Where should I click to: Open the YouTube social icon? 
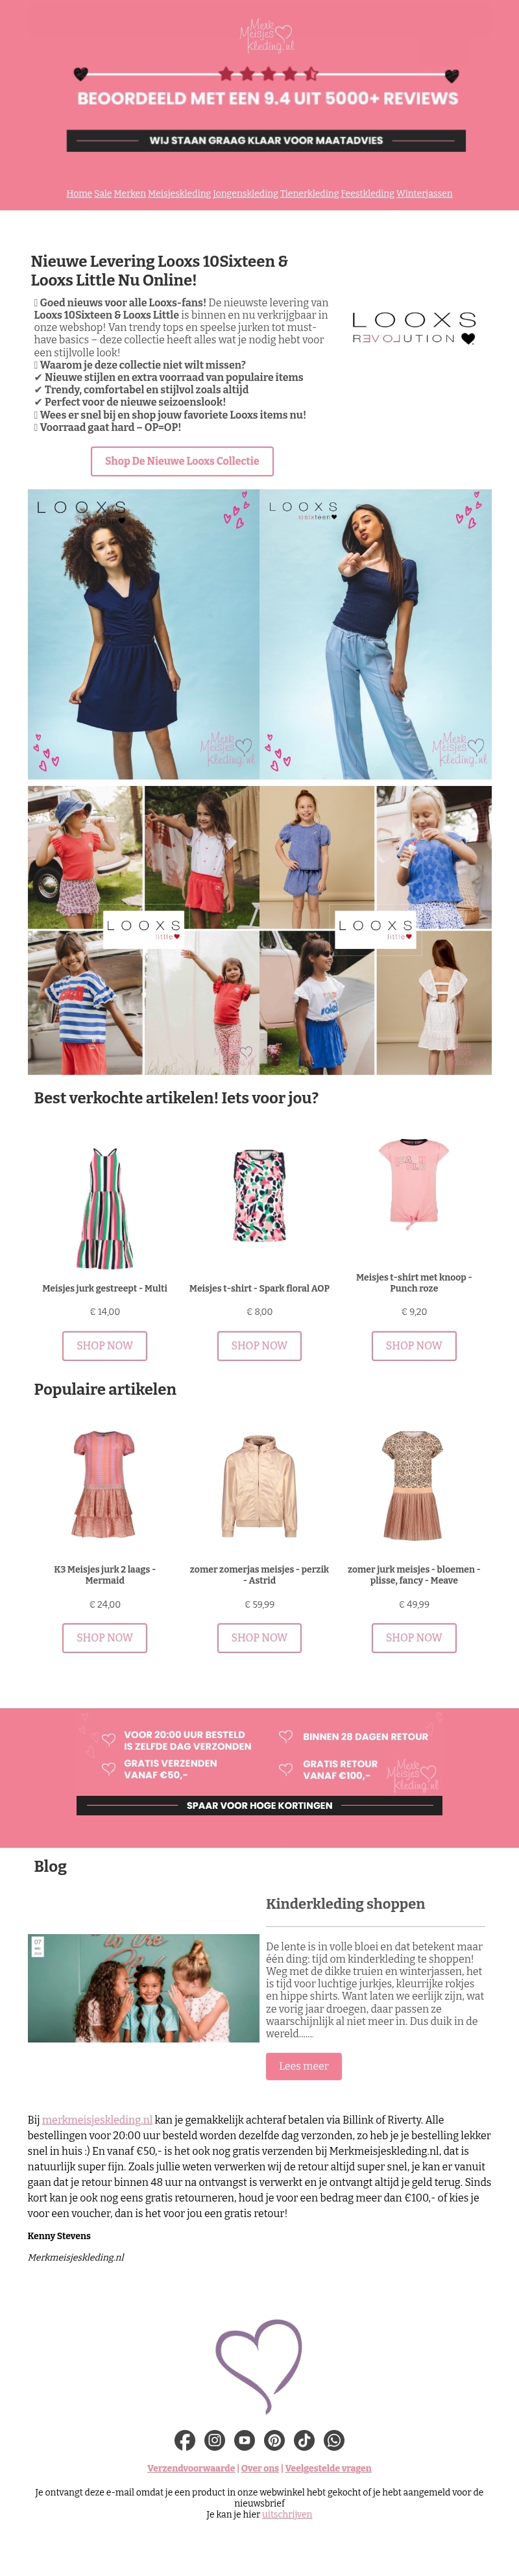pyautogui.click(x=245, y=2440)
